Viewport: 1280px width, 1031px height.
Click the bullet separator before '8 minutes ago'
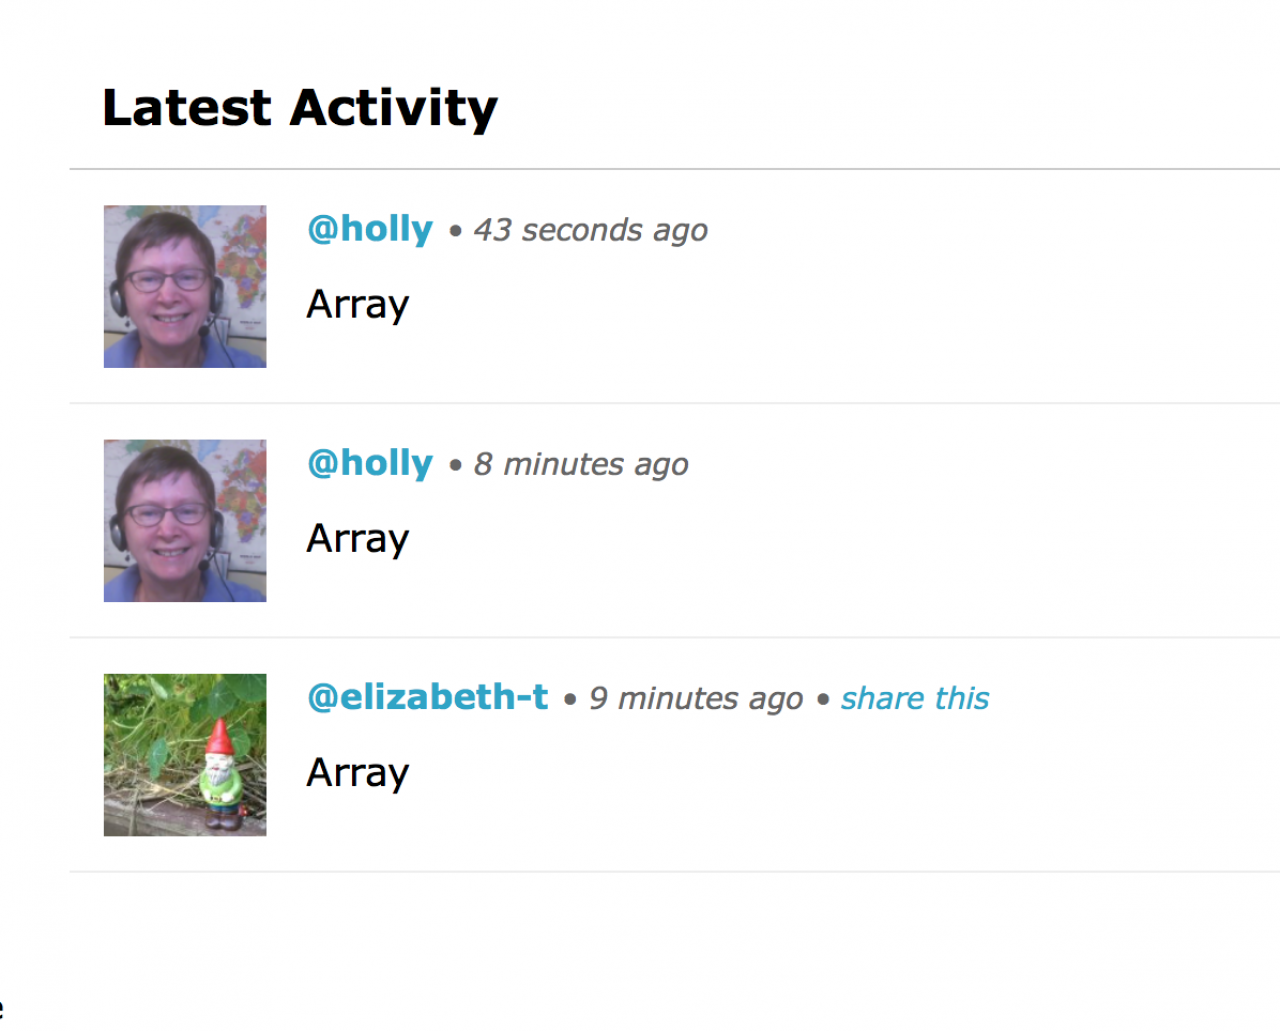point(456,466)
